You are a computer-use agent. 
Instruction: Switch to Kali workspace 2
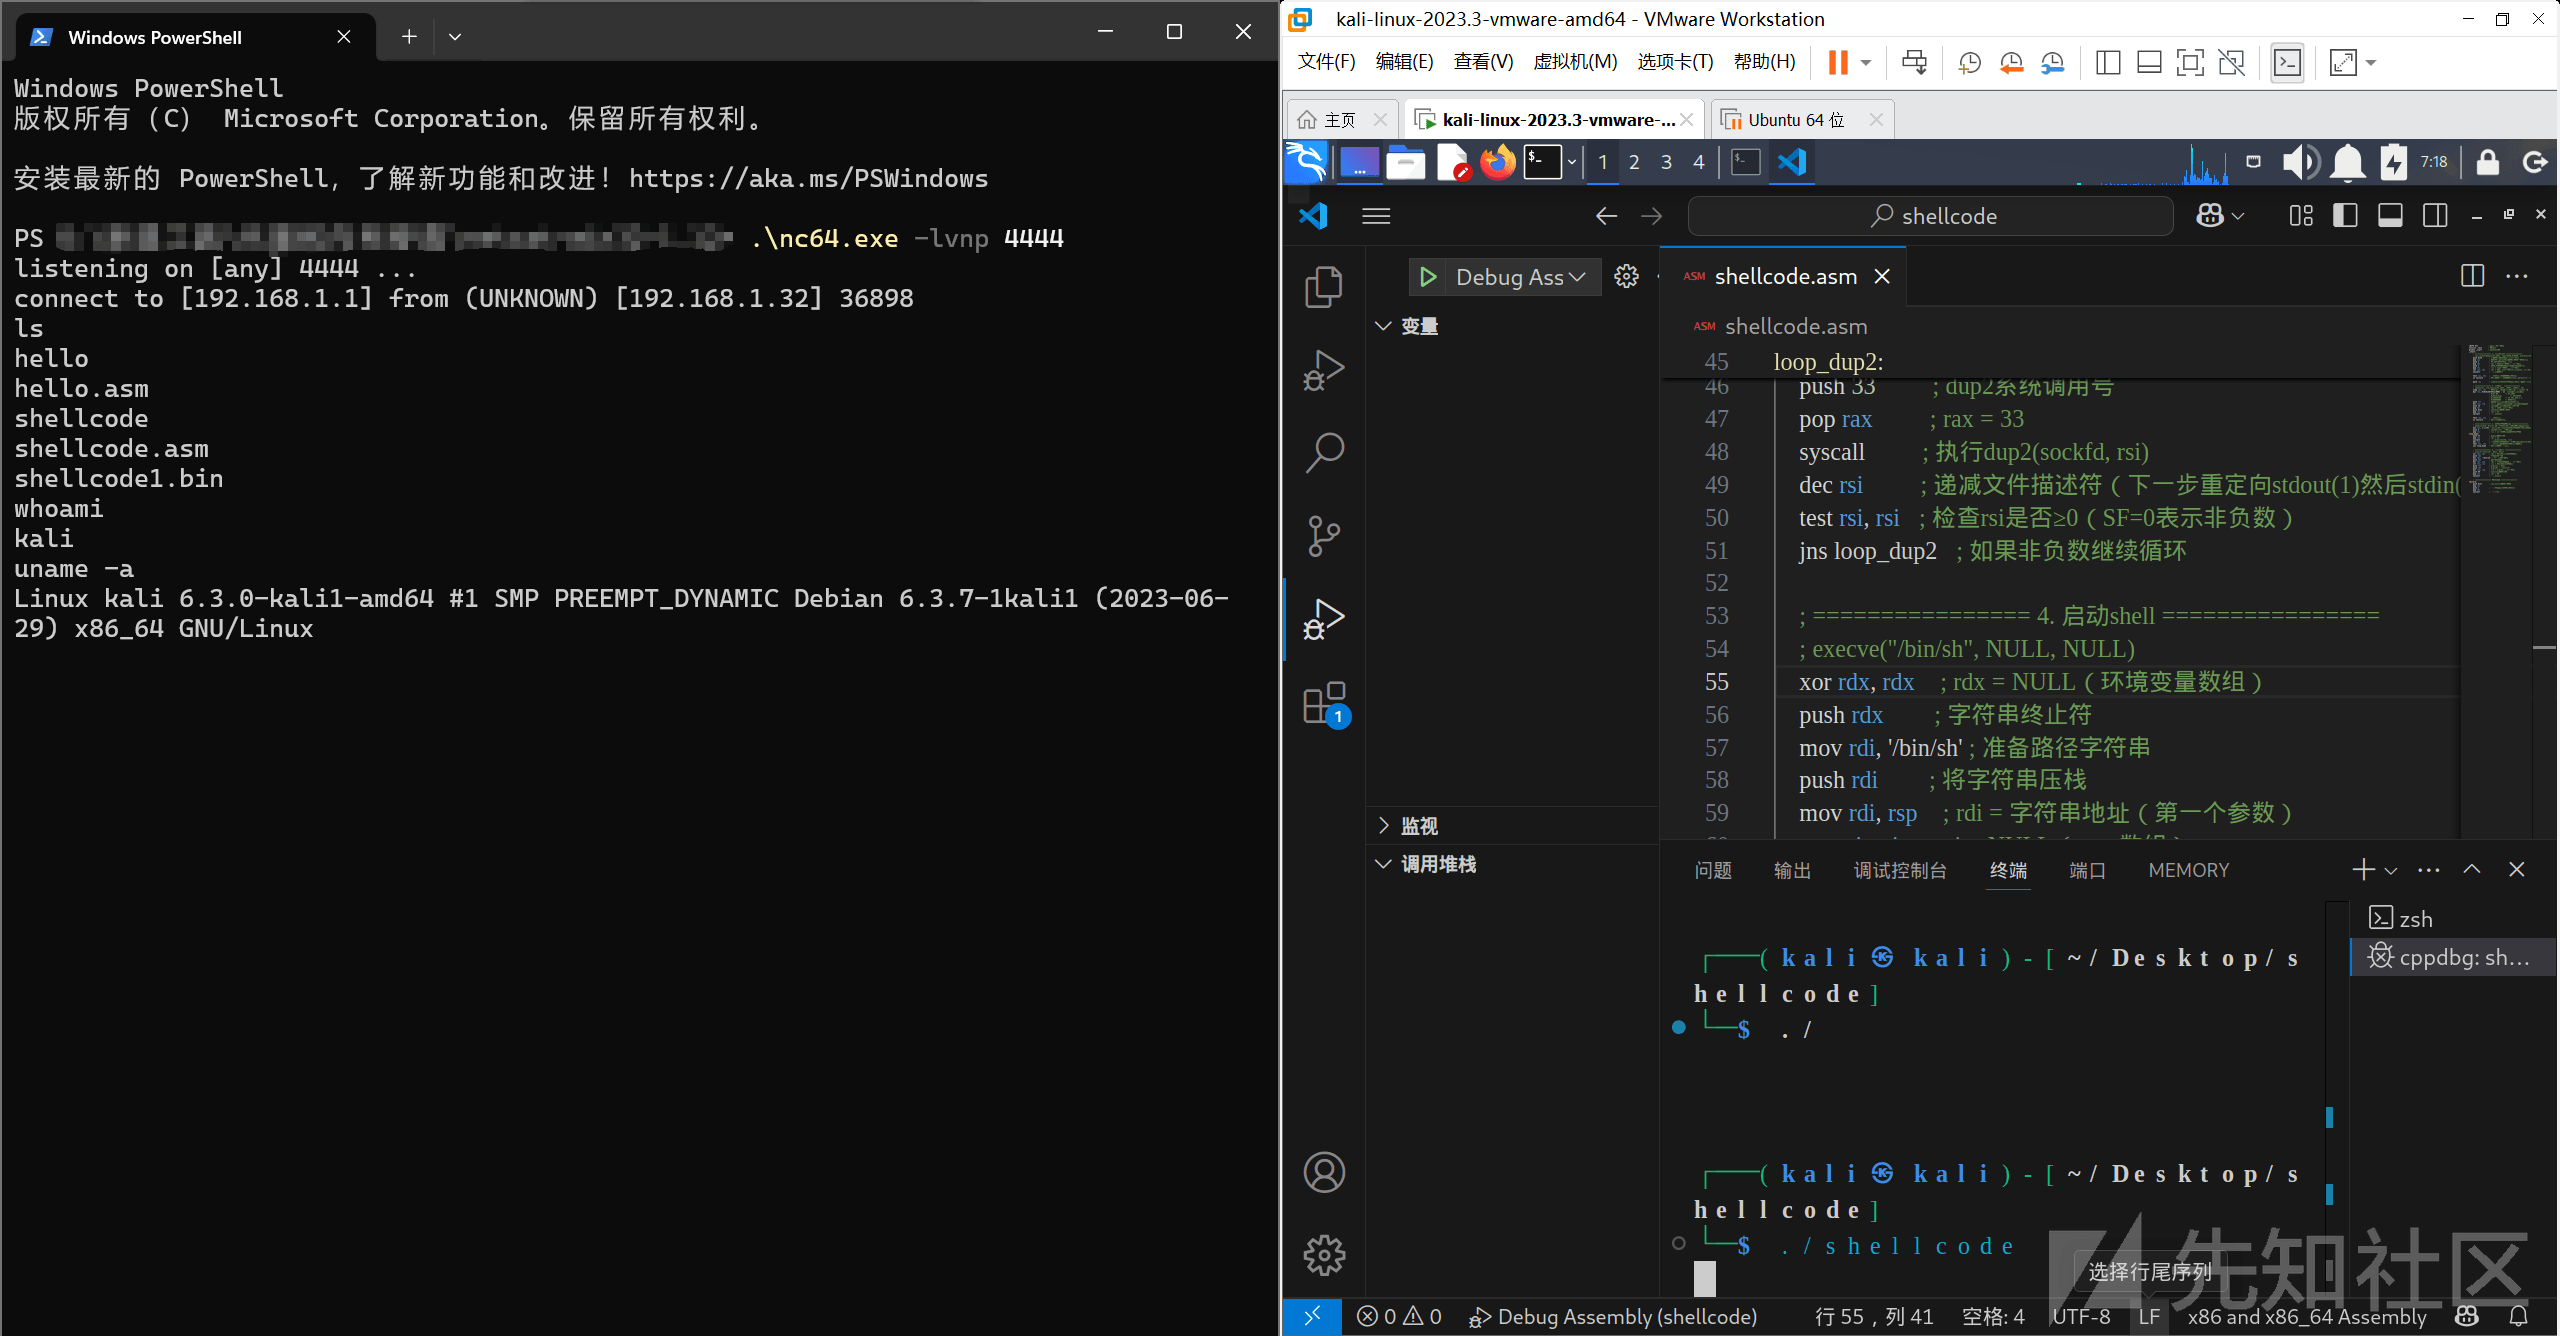click(x=1634, y=162)
